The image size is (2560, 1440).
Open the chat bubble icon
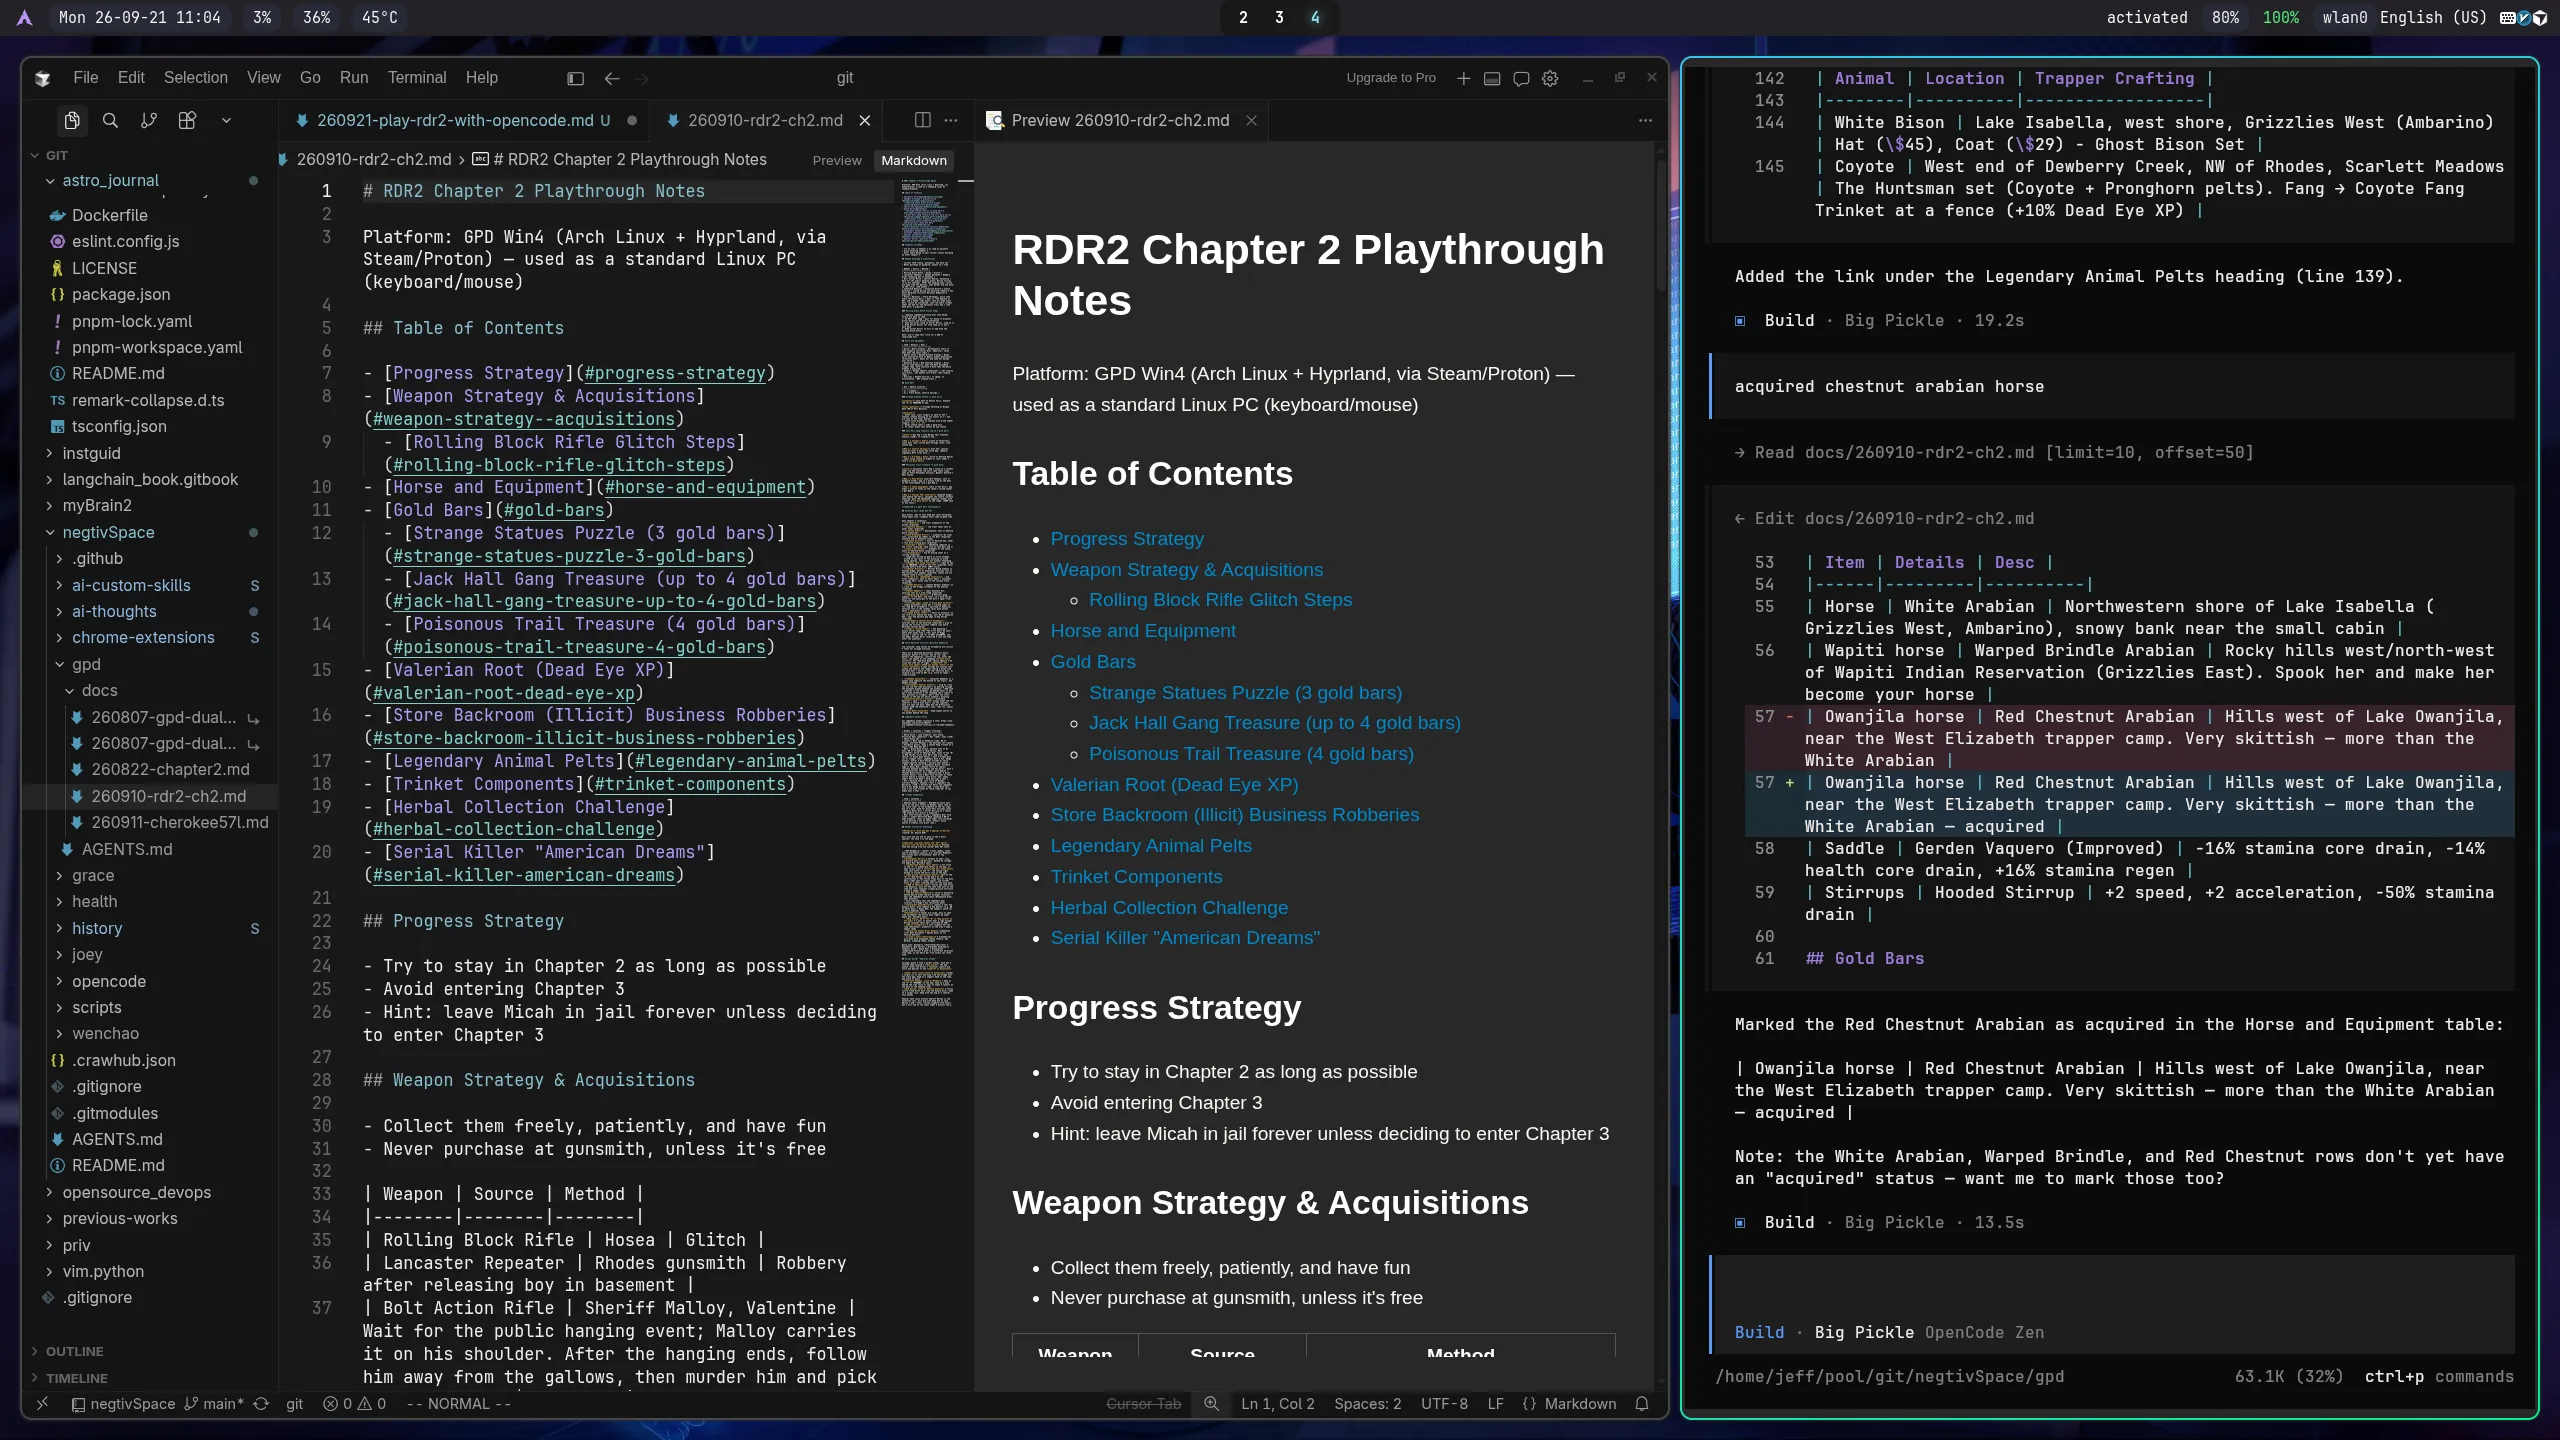[x=1521, y=78]
